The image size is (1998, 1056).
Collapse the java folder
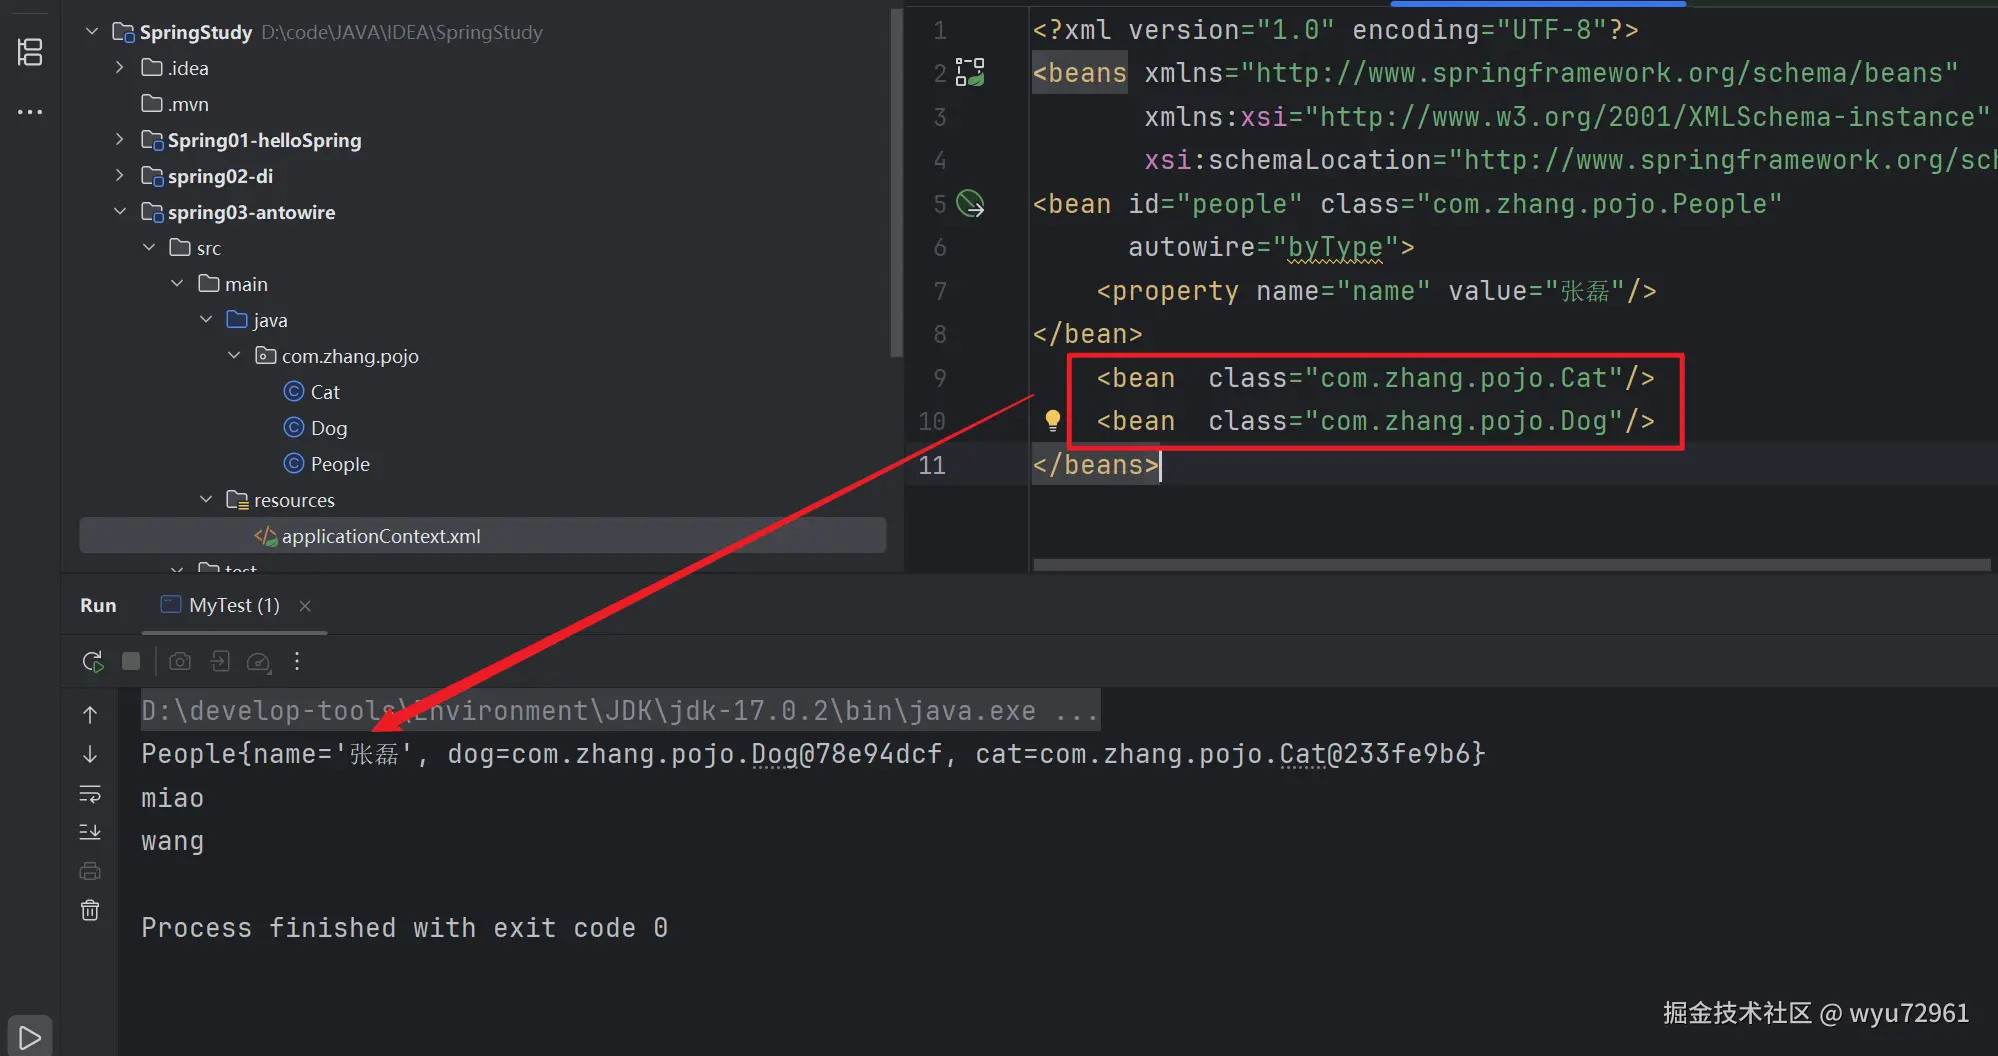coord(206,320)
